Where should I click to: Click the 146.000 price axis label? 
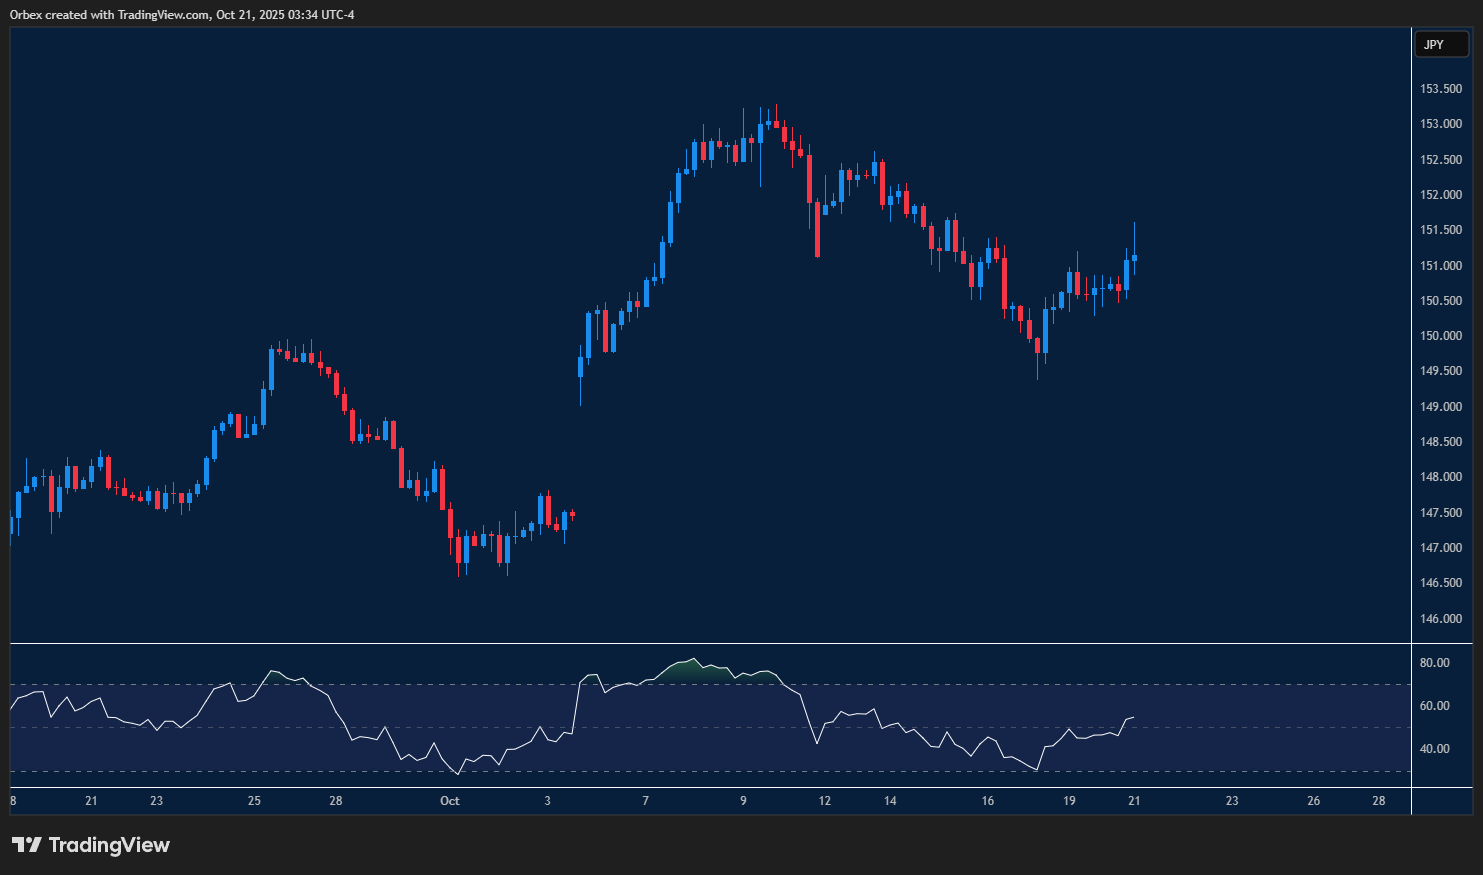point(1440,619)
